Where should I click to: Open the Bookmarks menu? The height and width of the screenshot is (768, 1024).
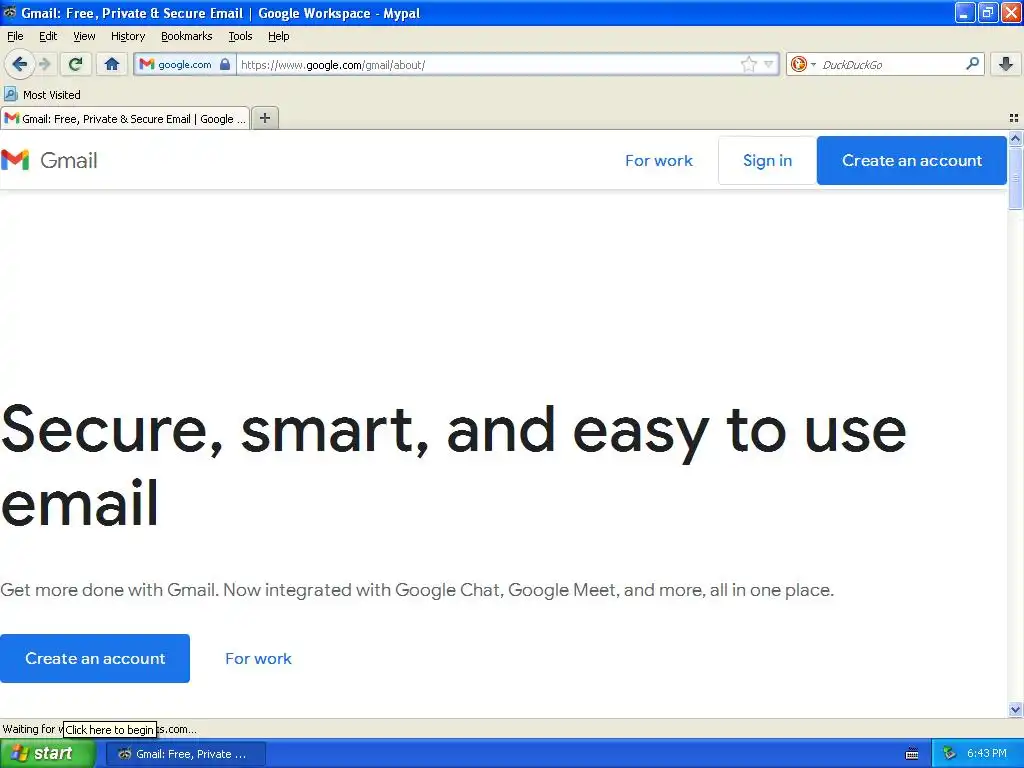[x=187, y=37]
